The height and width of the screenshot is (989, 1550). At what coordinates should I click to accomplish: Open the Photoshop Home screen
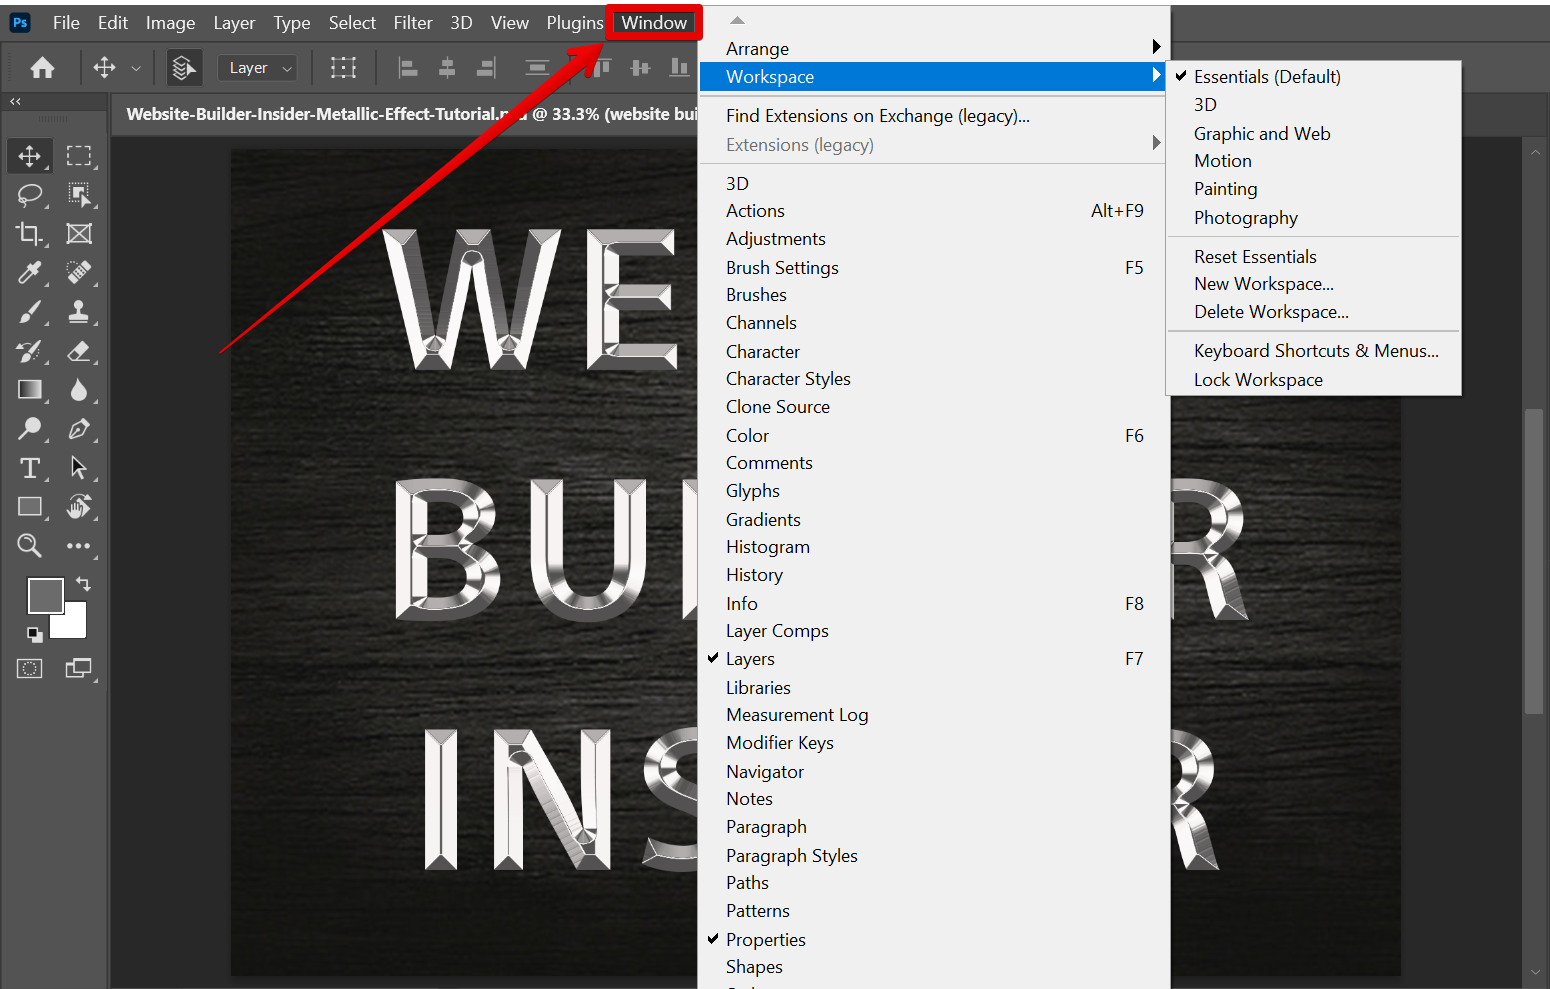41,67
